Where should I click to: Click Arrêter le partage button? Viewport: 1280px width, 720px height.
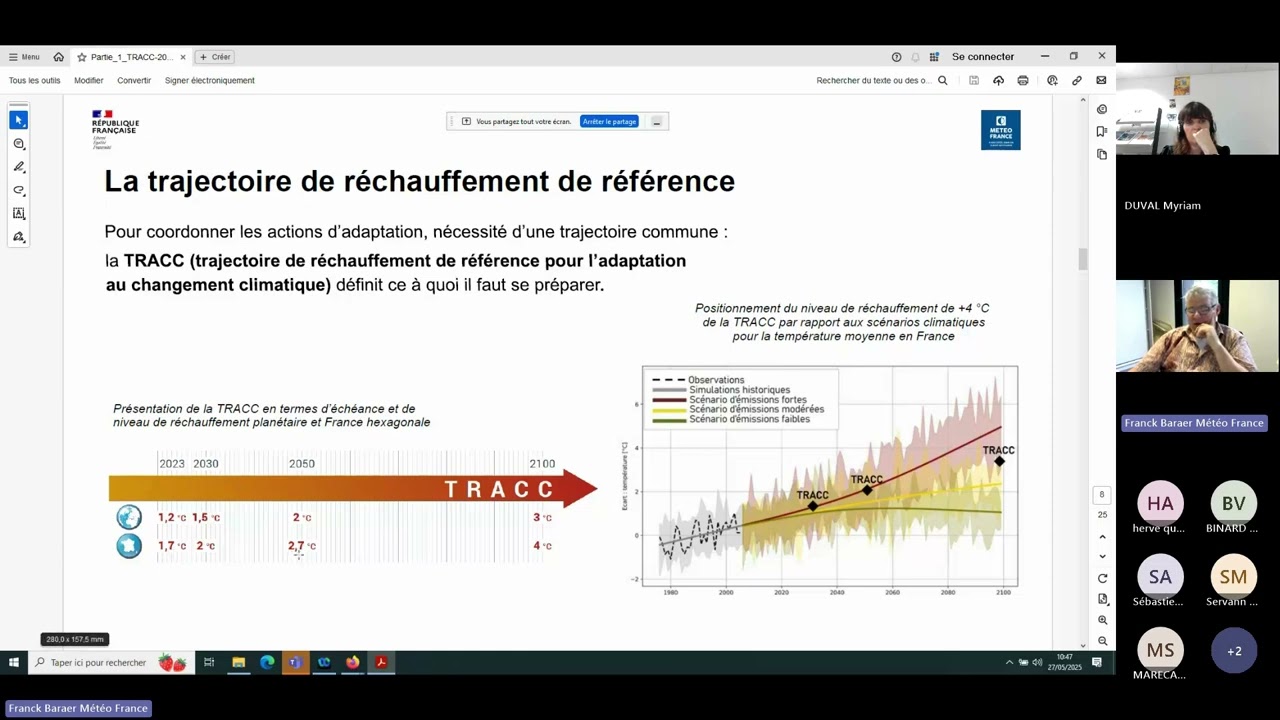click(609, 121)
